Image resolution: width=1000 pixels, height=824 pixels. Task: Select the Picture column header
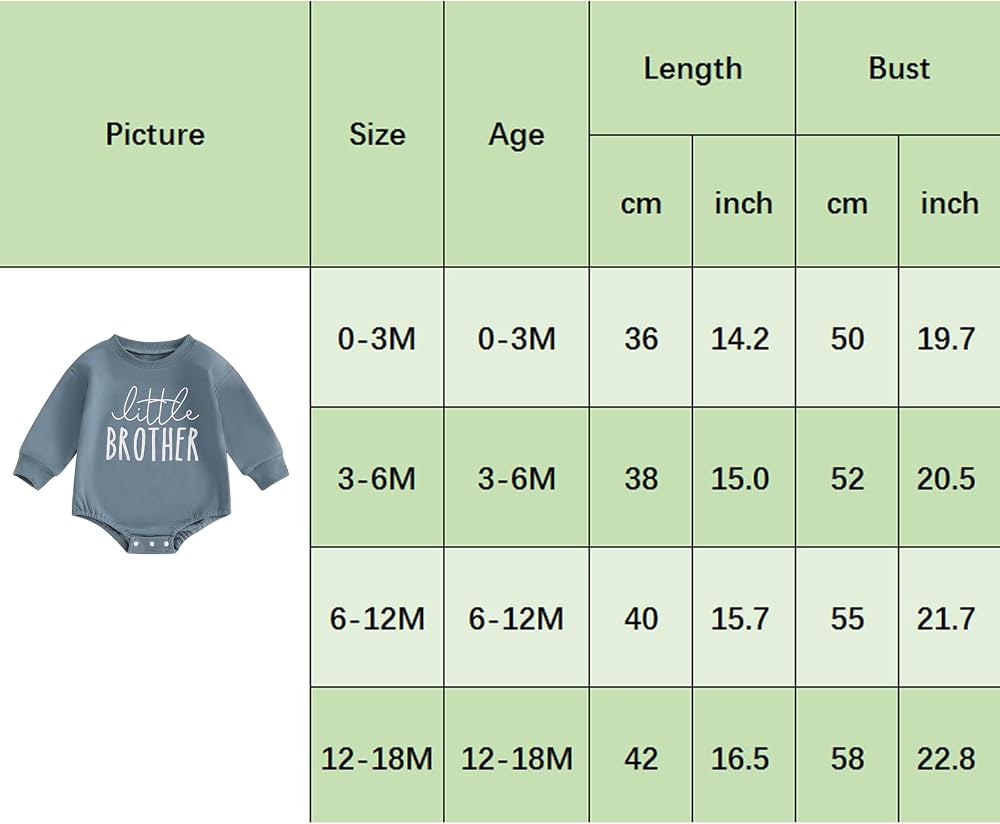[x=154, y=134]
